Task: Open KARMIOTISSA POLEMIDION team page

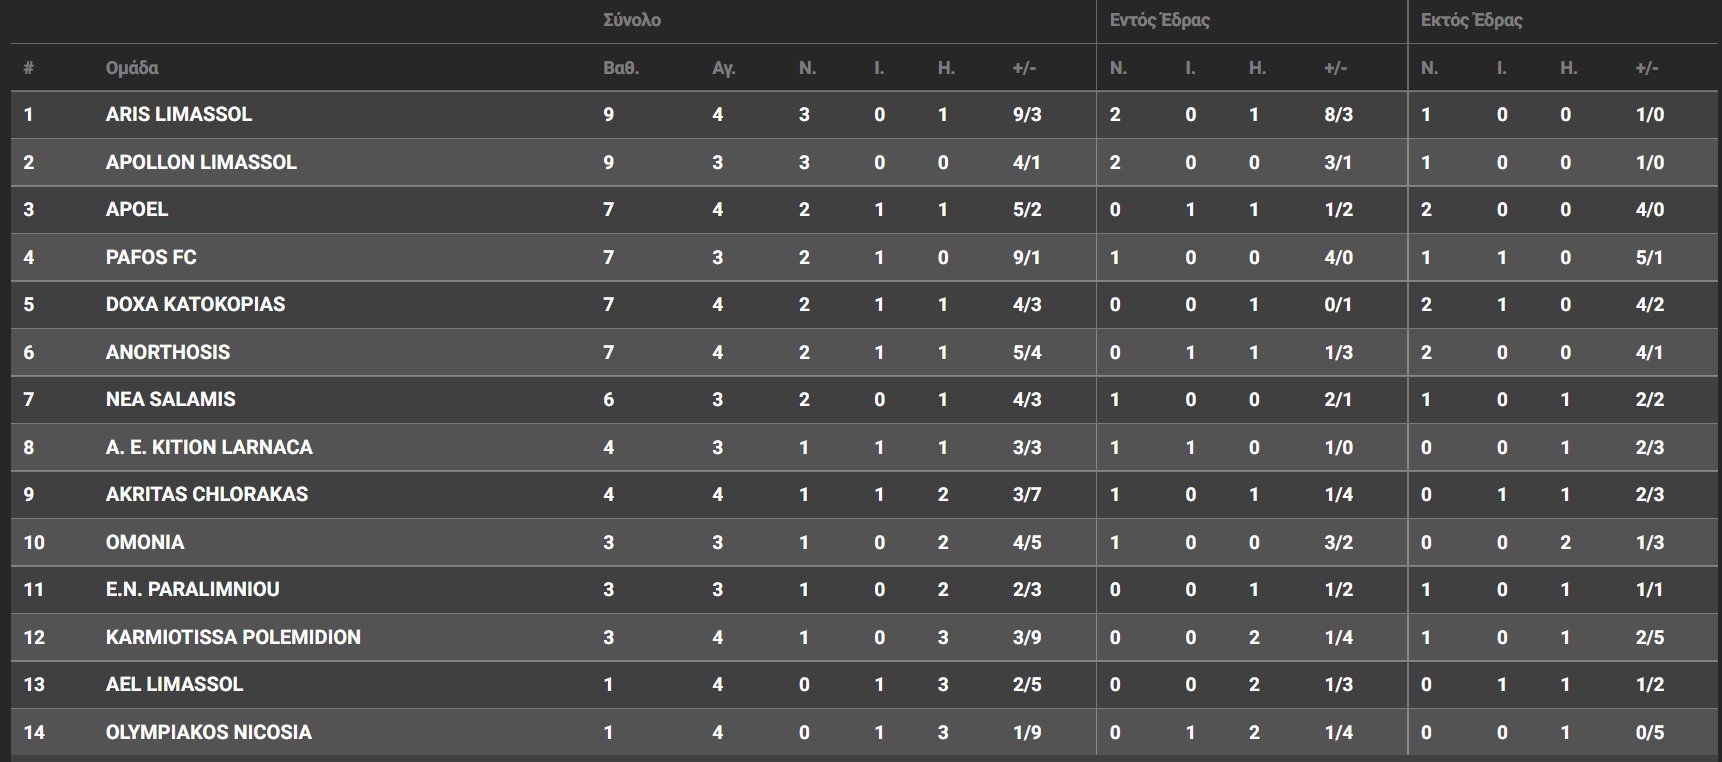Action: pyautogui.click(x=233, y=637)
